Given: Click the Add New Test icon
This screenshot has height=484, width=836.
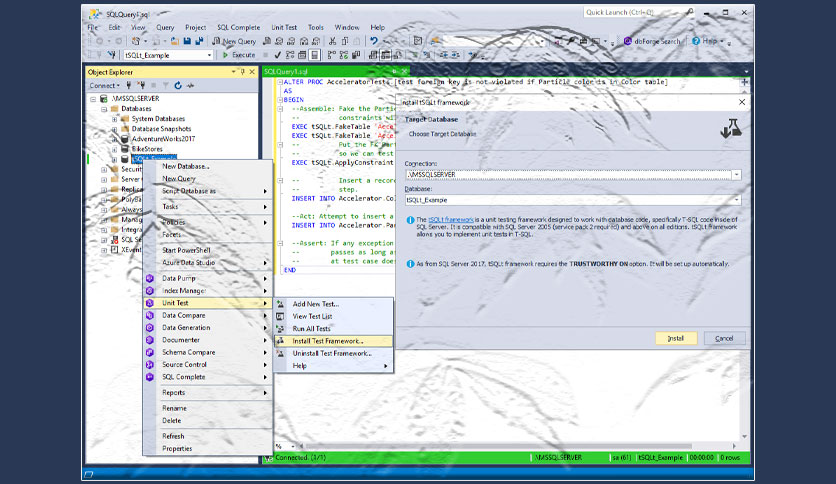Looking at the screenshot, I should click(x=280, y=304).
